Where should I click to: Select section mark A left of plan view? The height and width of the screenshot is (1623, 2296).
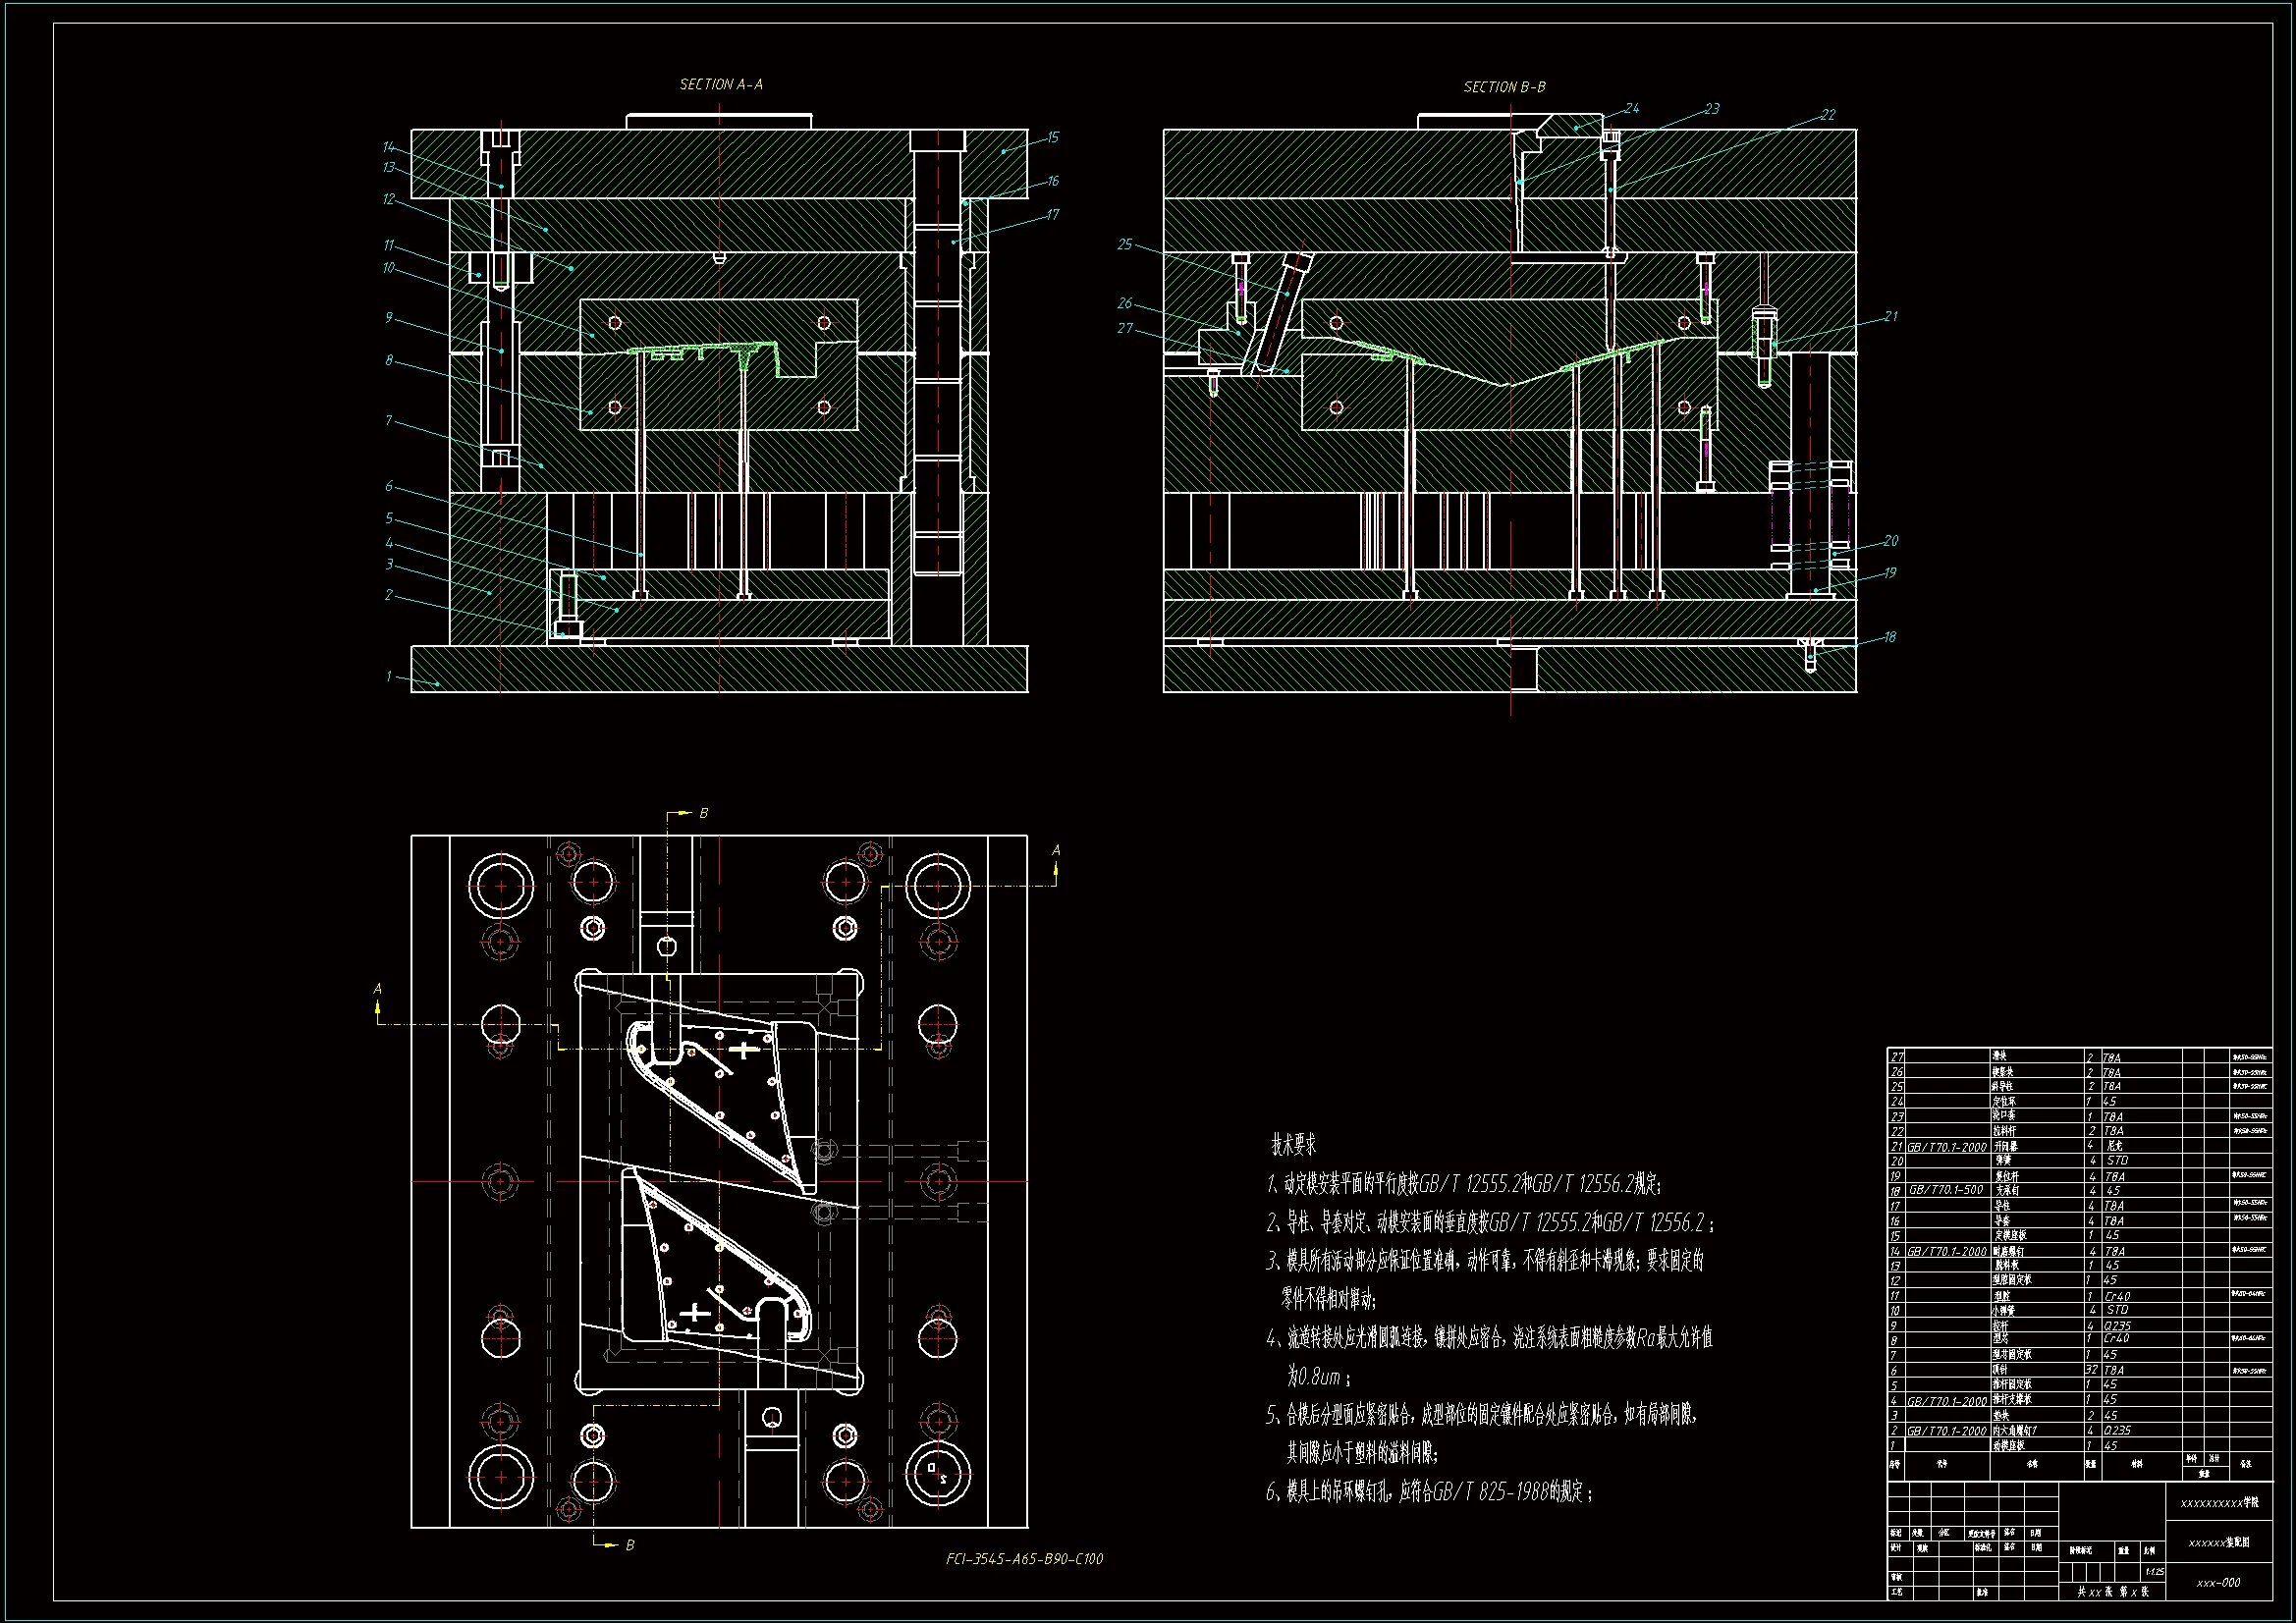pos(377,989)
